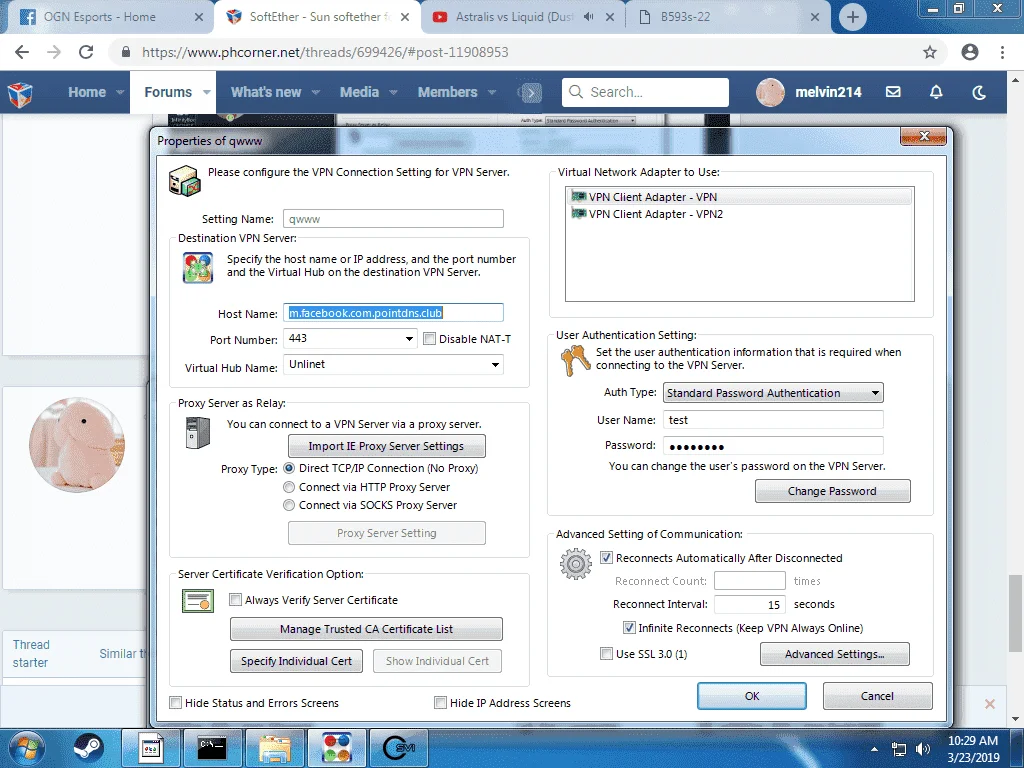
Task: Reload the phcorner page
Action: point(86,52)
